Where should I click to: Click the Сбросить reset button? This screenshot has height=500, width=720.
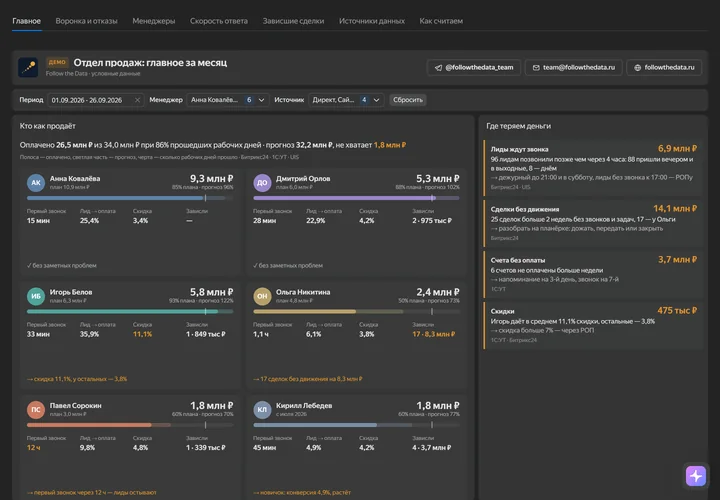(408, 100)
